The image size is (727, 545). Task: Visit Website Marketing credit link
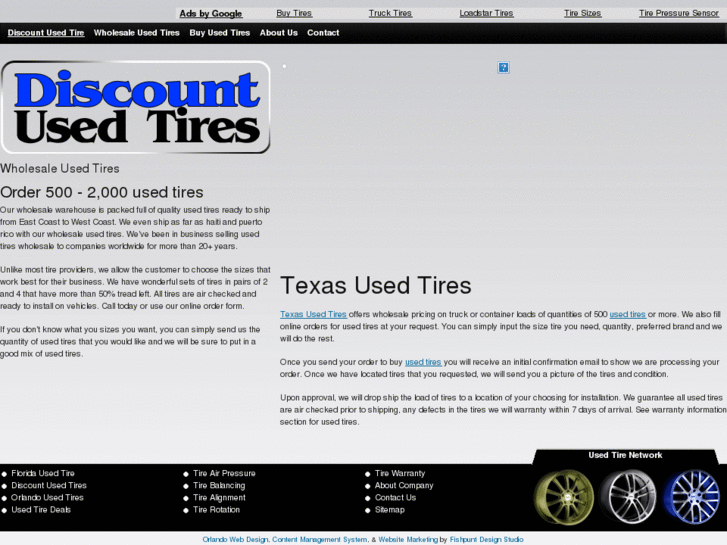[408, 540]
